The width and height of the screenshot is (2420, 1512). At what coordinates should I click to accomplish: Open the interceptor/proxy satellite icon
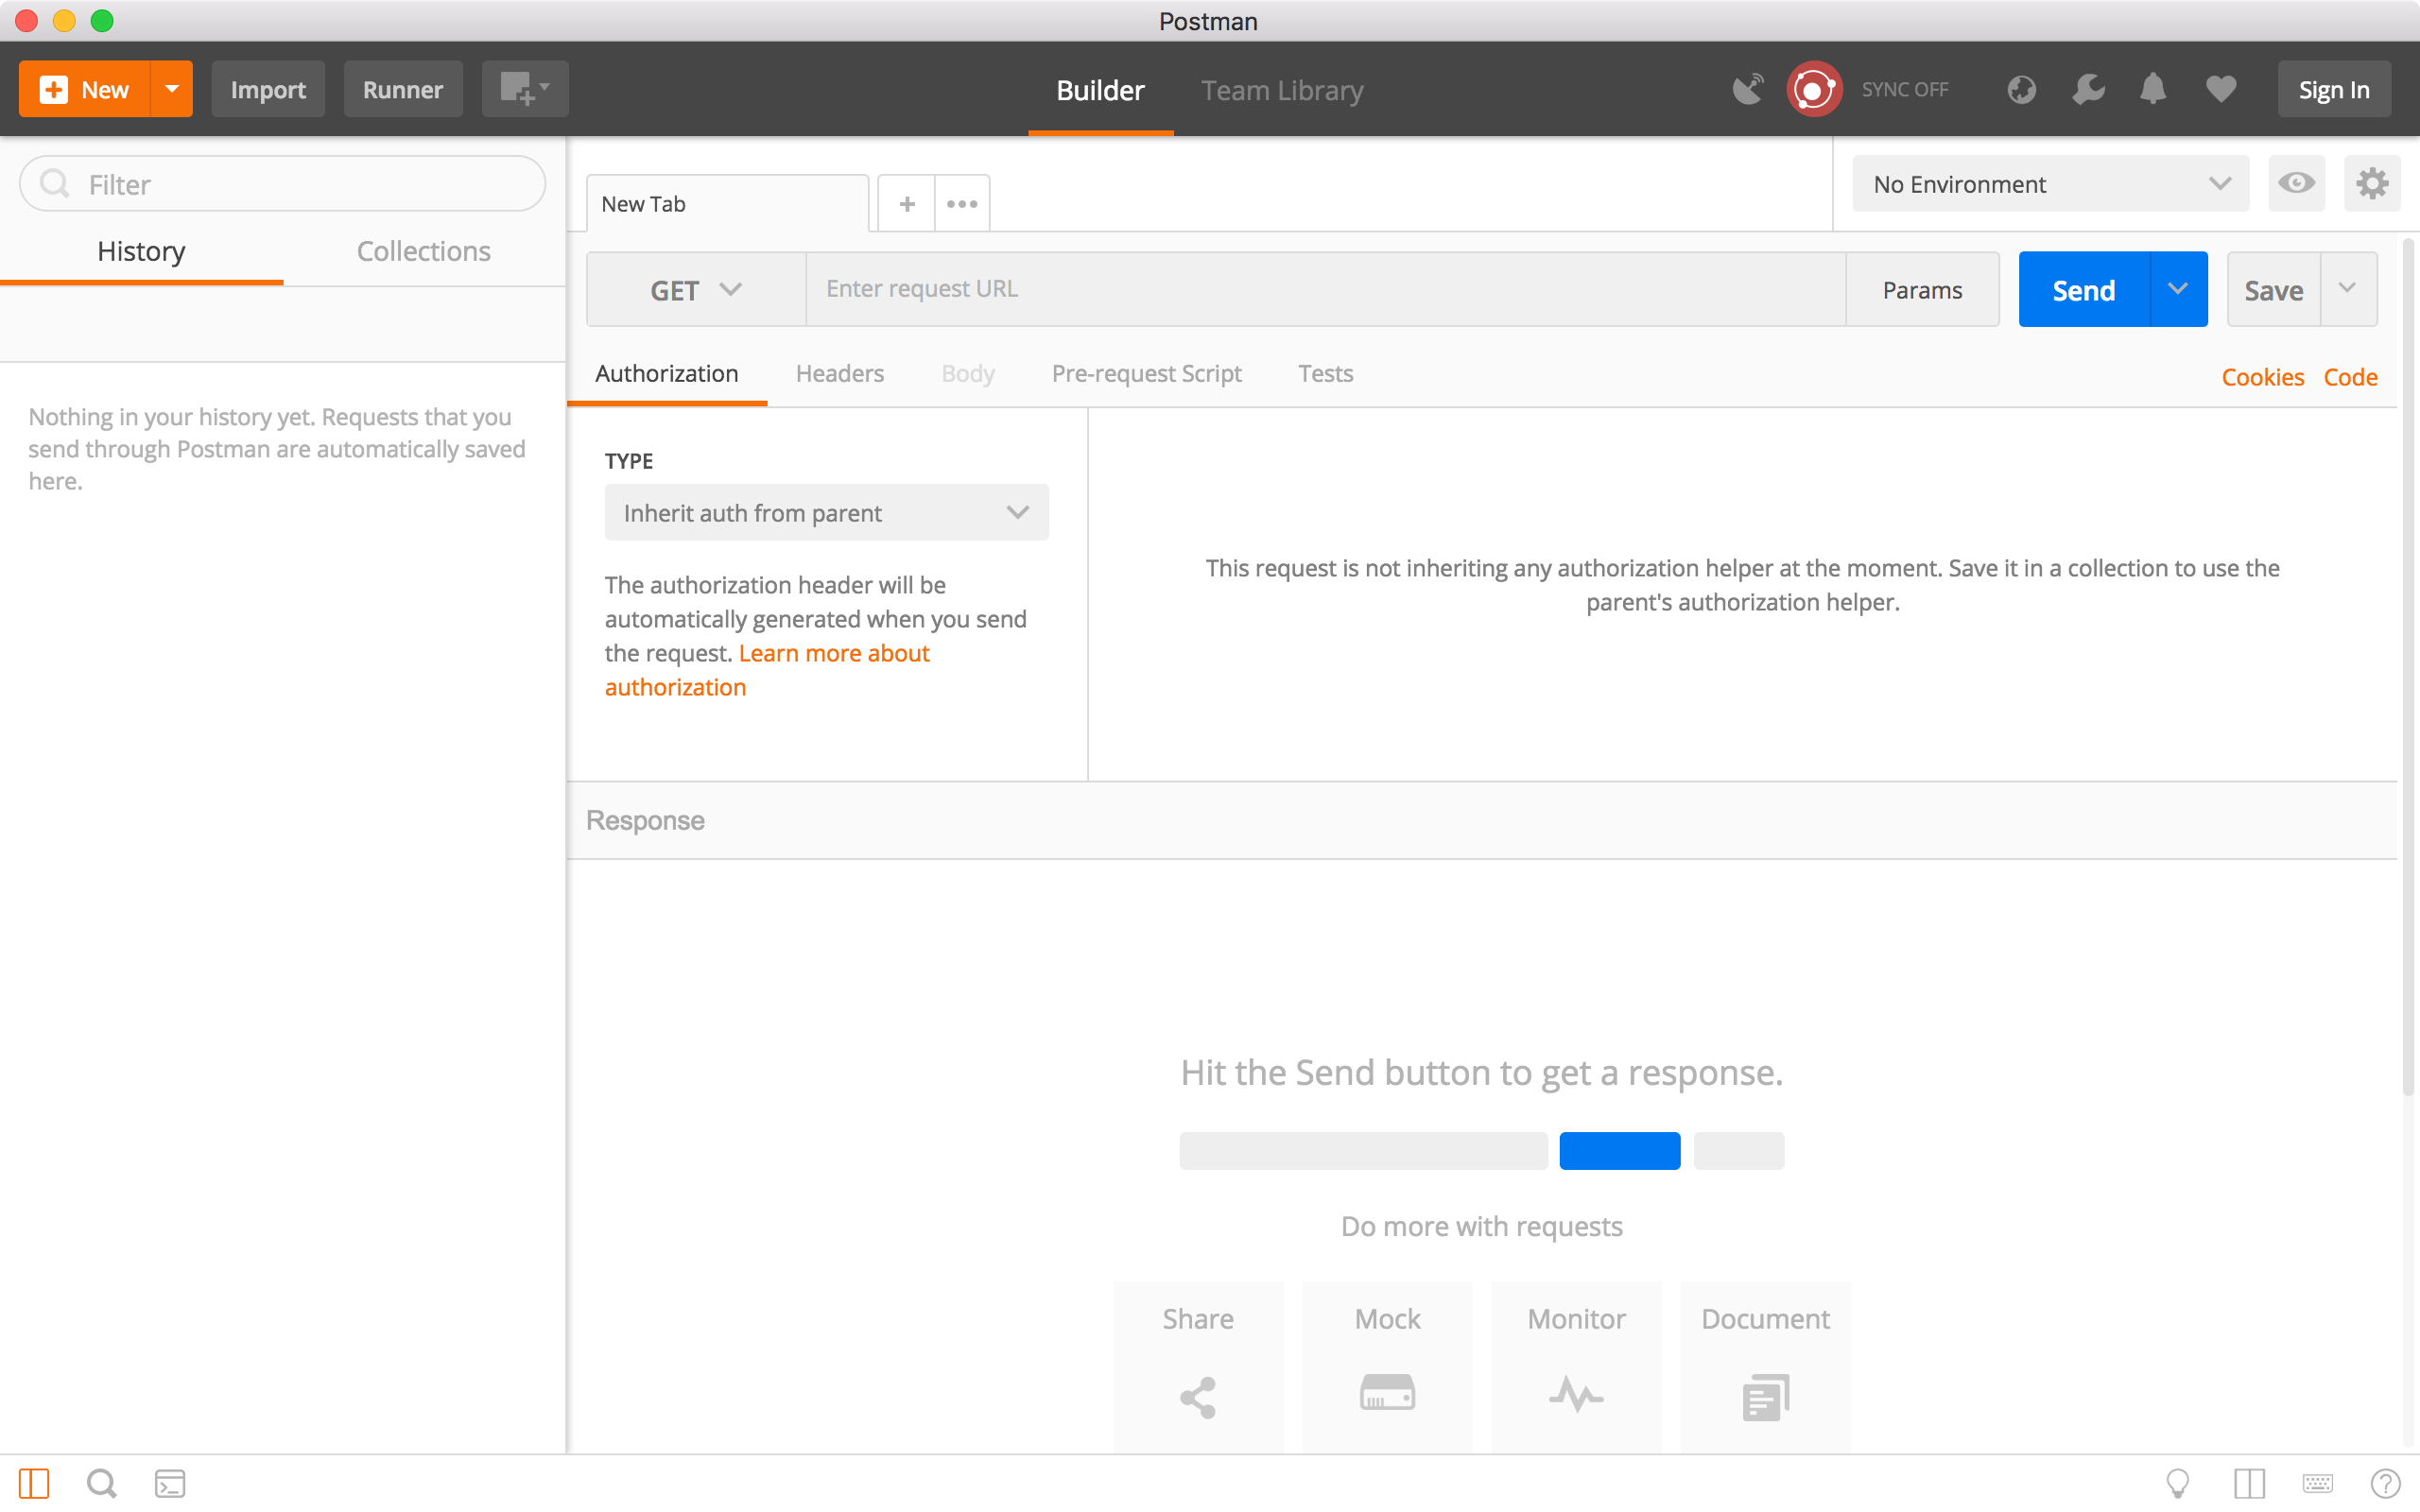1747,89
